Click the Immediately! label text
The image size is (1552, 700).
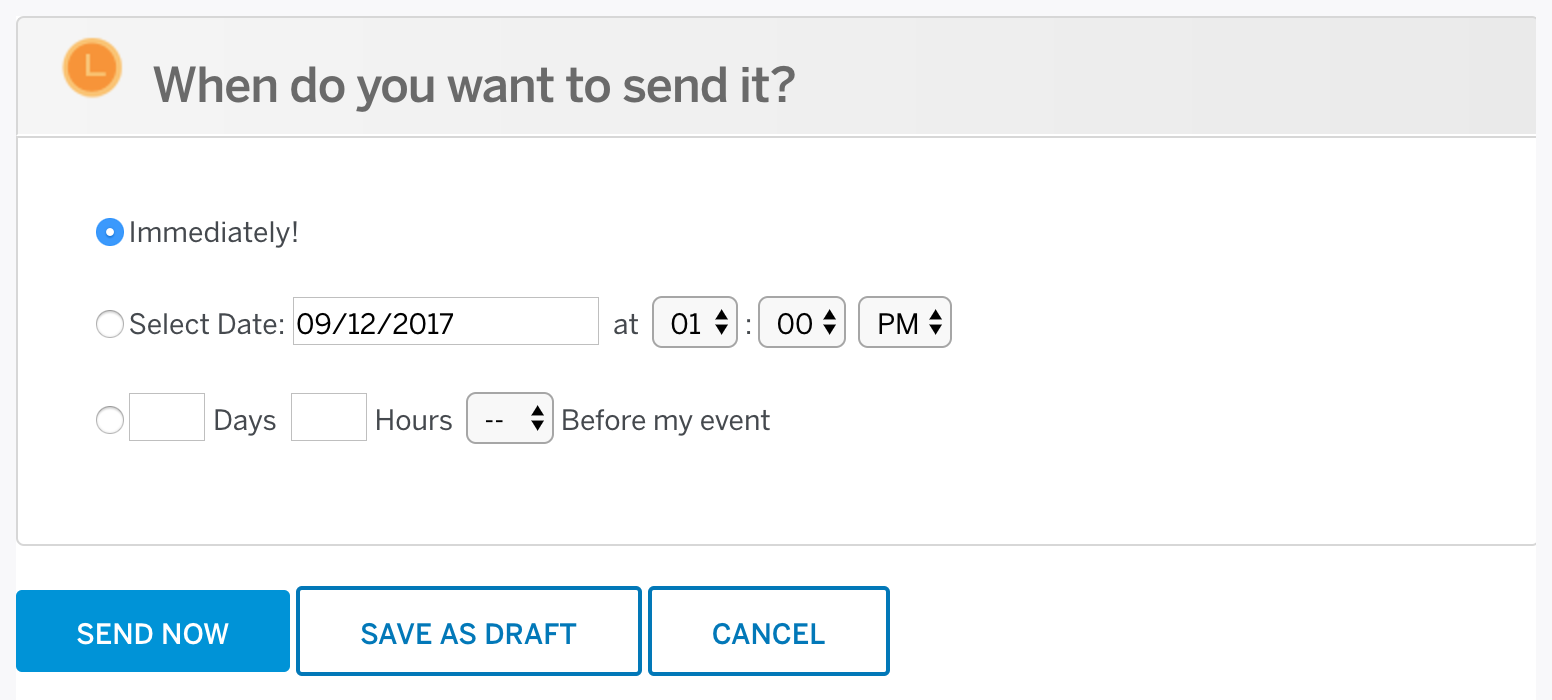click(214, 233)
